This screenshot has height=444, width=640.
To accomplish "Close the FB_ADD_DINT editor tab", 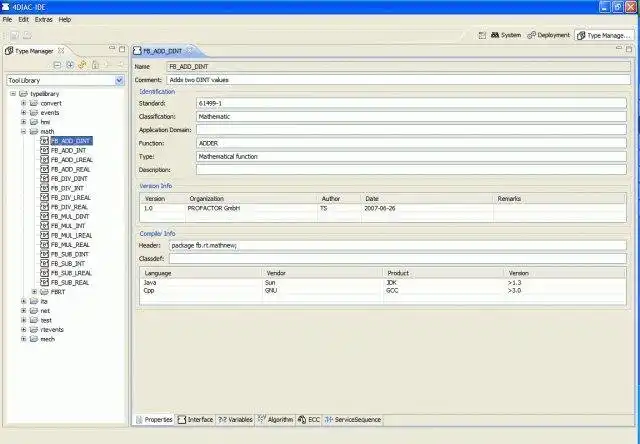I will click(x=189, y=51).
